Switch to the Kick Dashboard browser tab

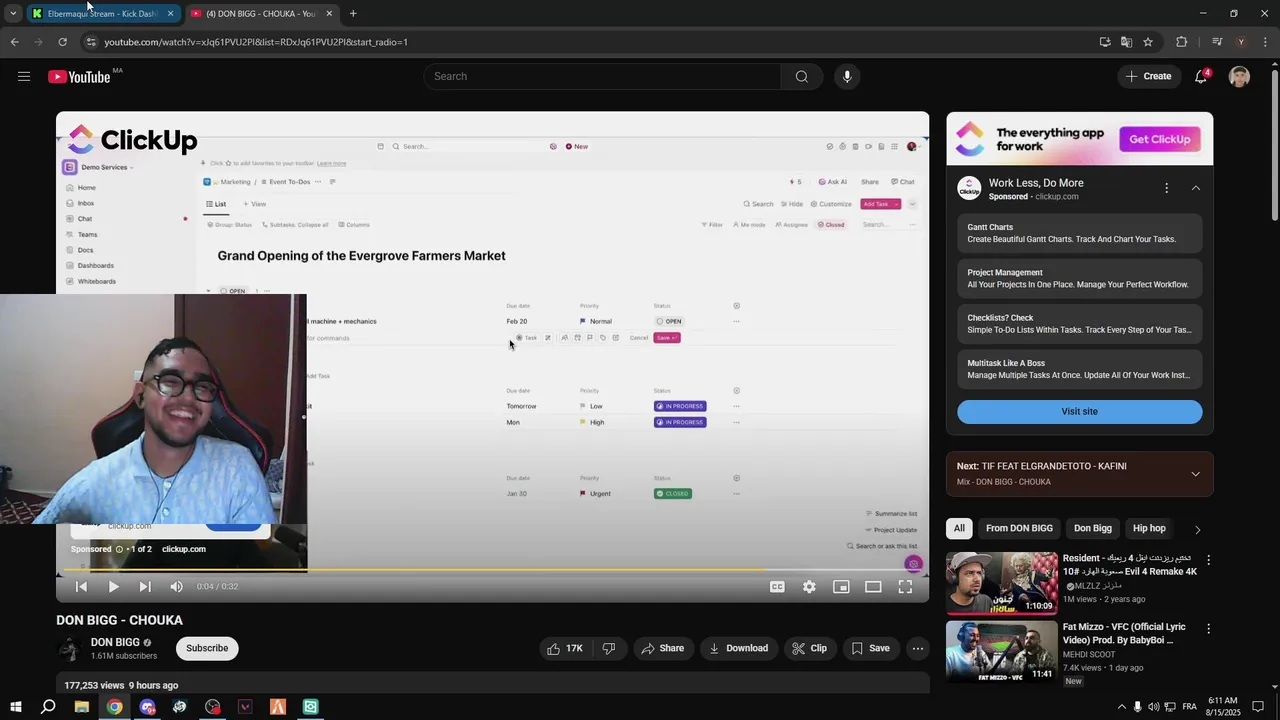102,14
